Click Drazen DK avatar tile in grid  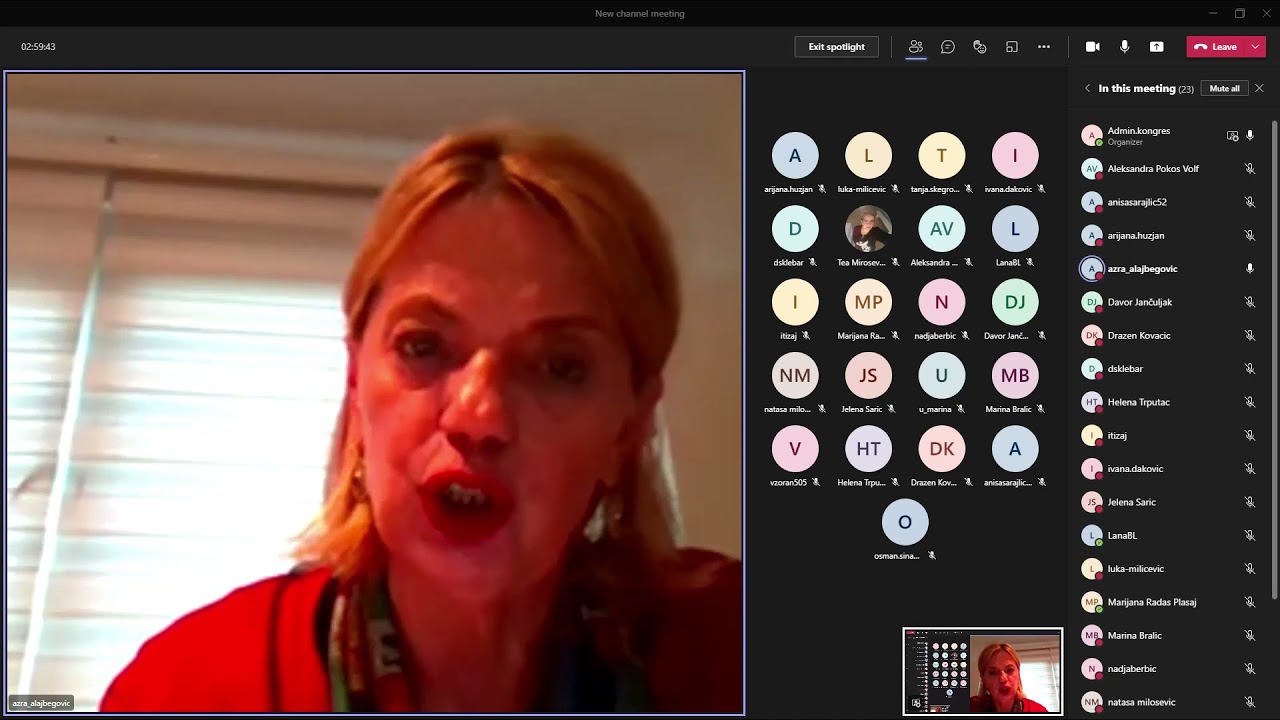[941, 449]
